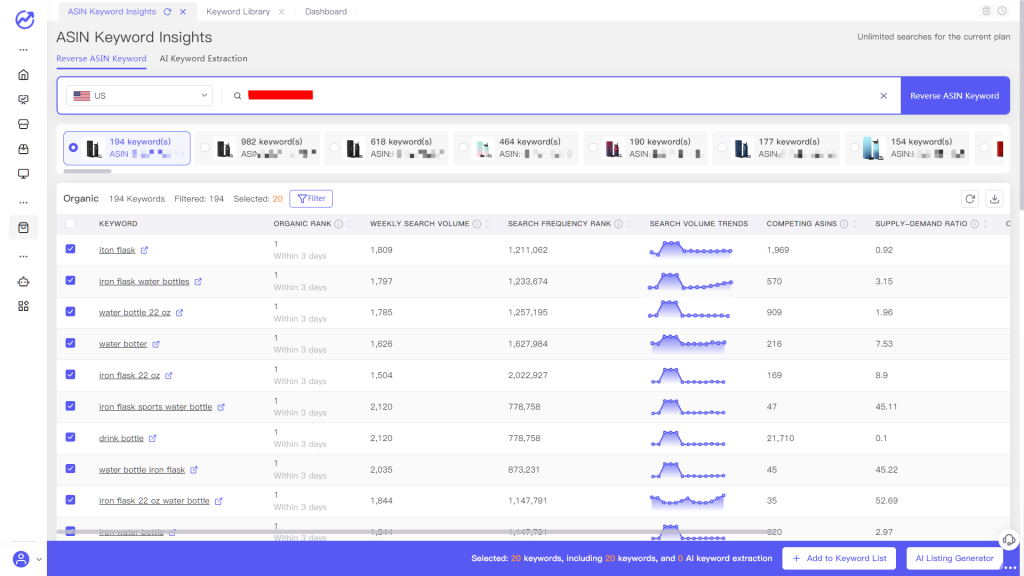1024x576 pixels.
Task: Switch to the Keyword Library tab
Action: [238, 12]
